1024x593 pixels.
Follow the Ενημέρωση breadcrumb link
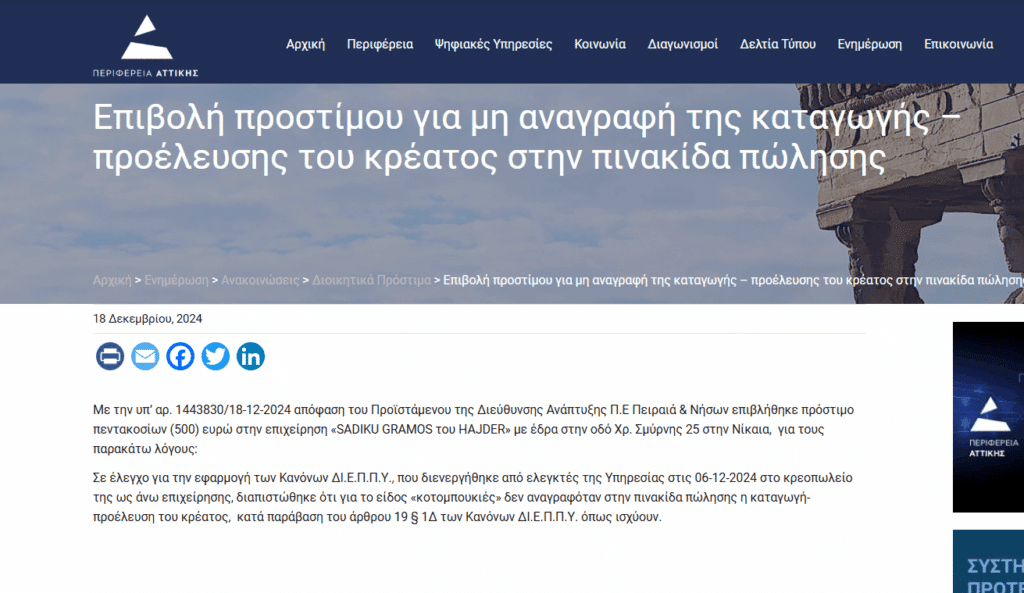176,280
